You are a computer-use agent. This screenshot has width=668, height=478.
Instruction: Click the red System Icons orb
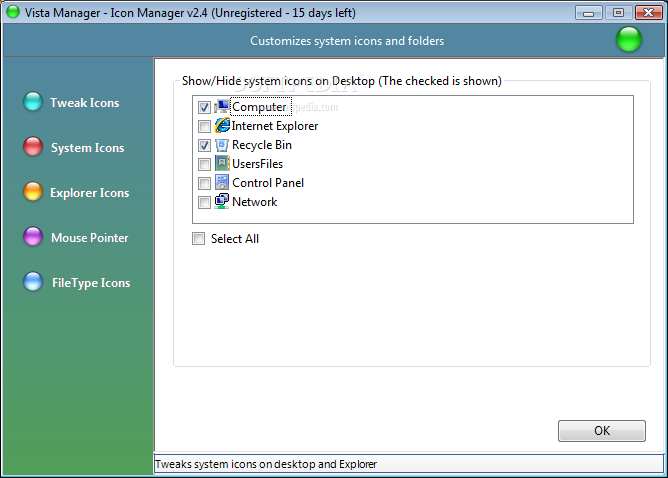click(x=33, y=147)
